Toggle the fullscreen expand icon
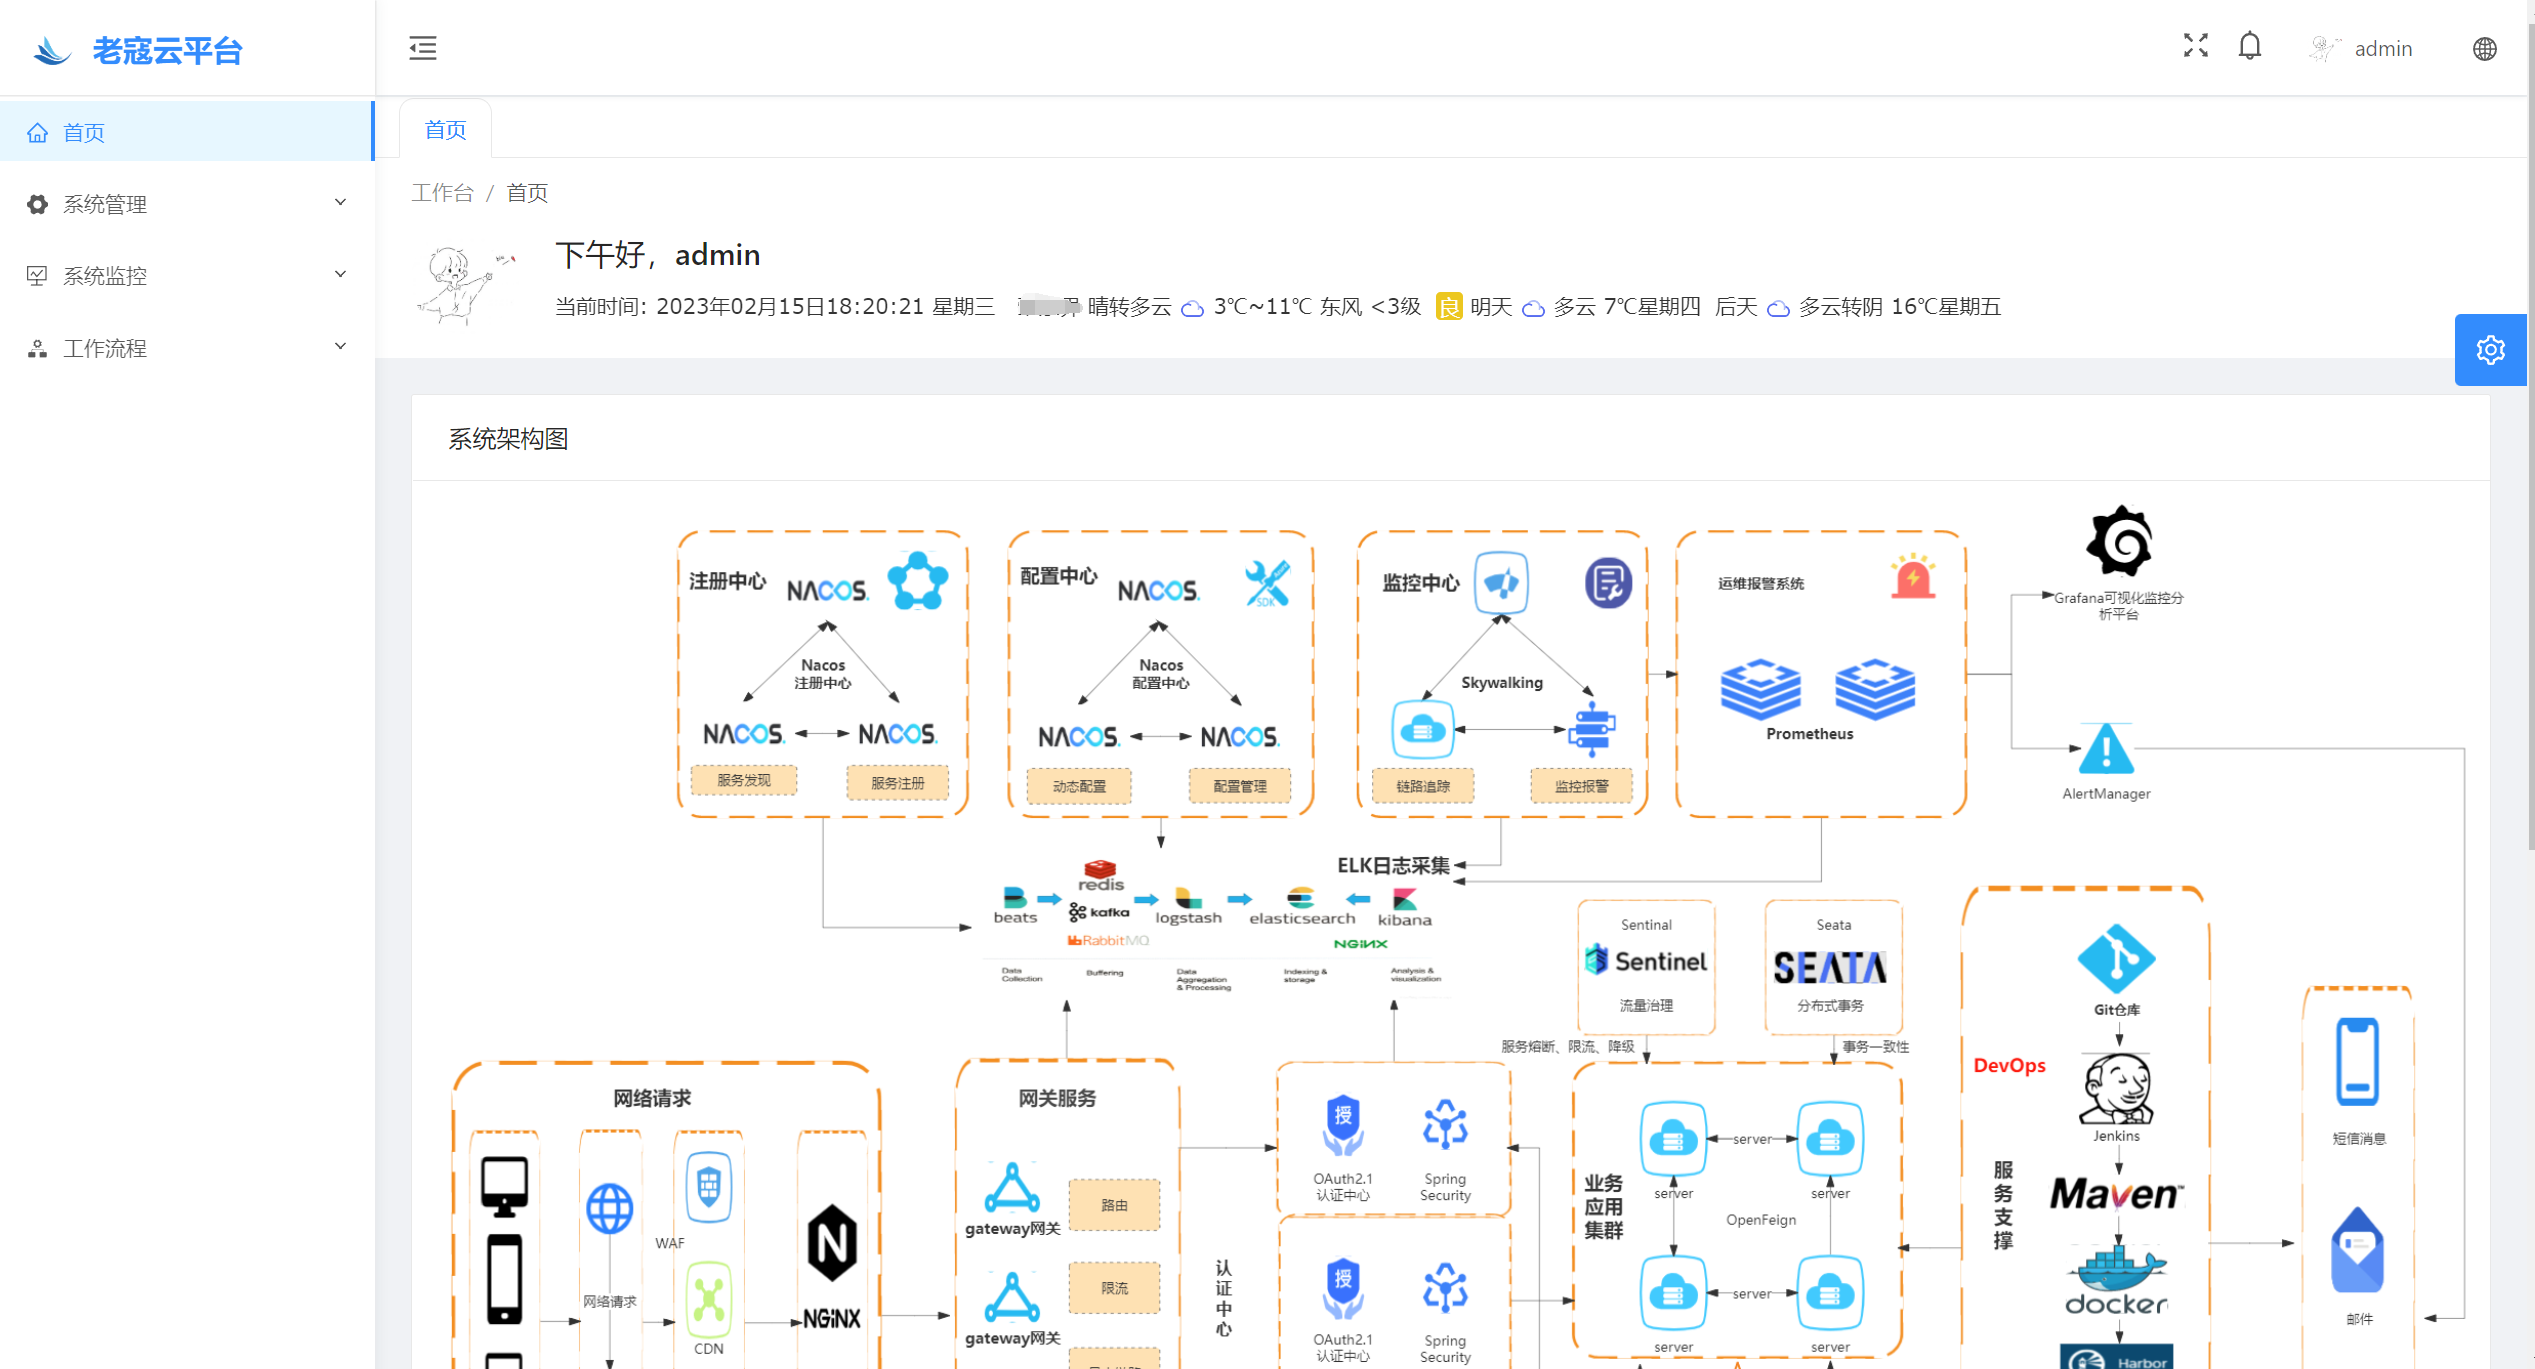The width and height of the screenshot is (2535, 1369). (2195, 47)
